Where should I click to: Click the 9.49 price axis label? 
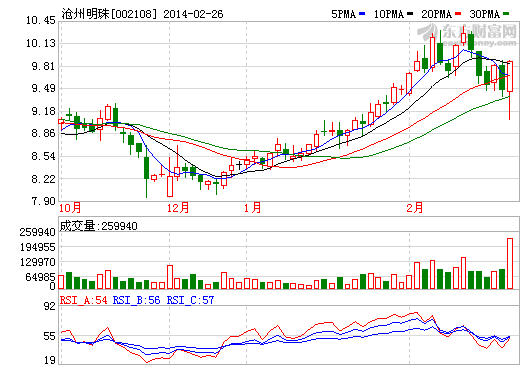pos(43,88)
